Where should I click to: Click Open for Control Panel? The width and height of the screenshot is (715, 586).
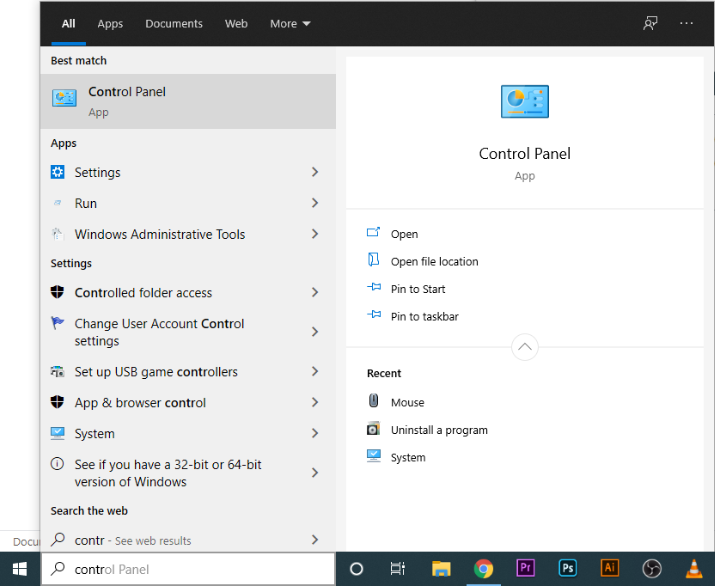404,234
